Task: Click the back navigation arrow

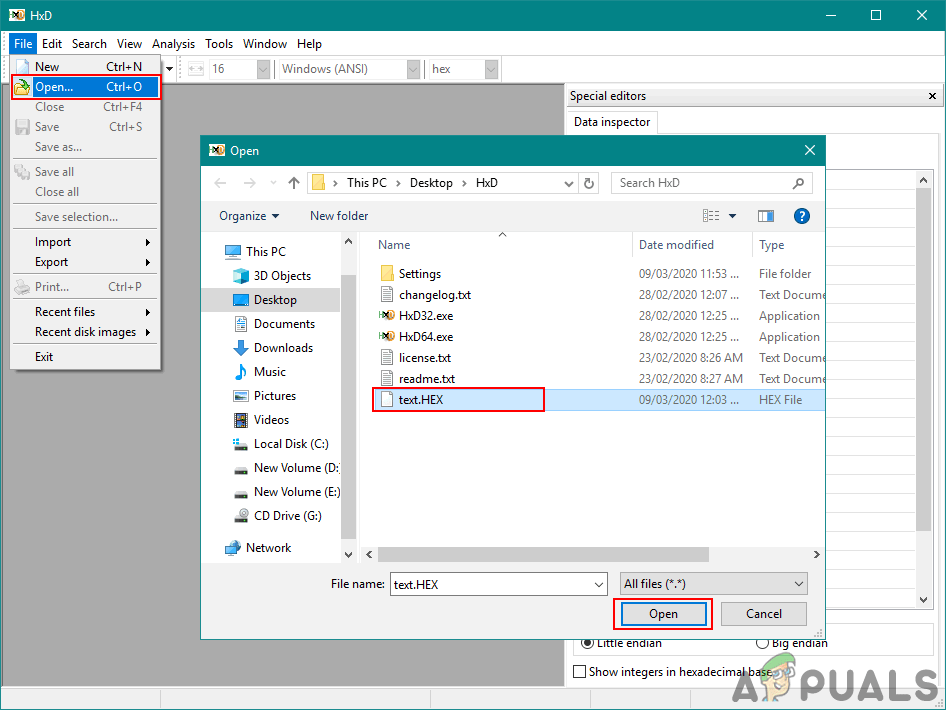Action: pos(220,182)
